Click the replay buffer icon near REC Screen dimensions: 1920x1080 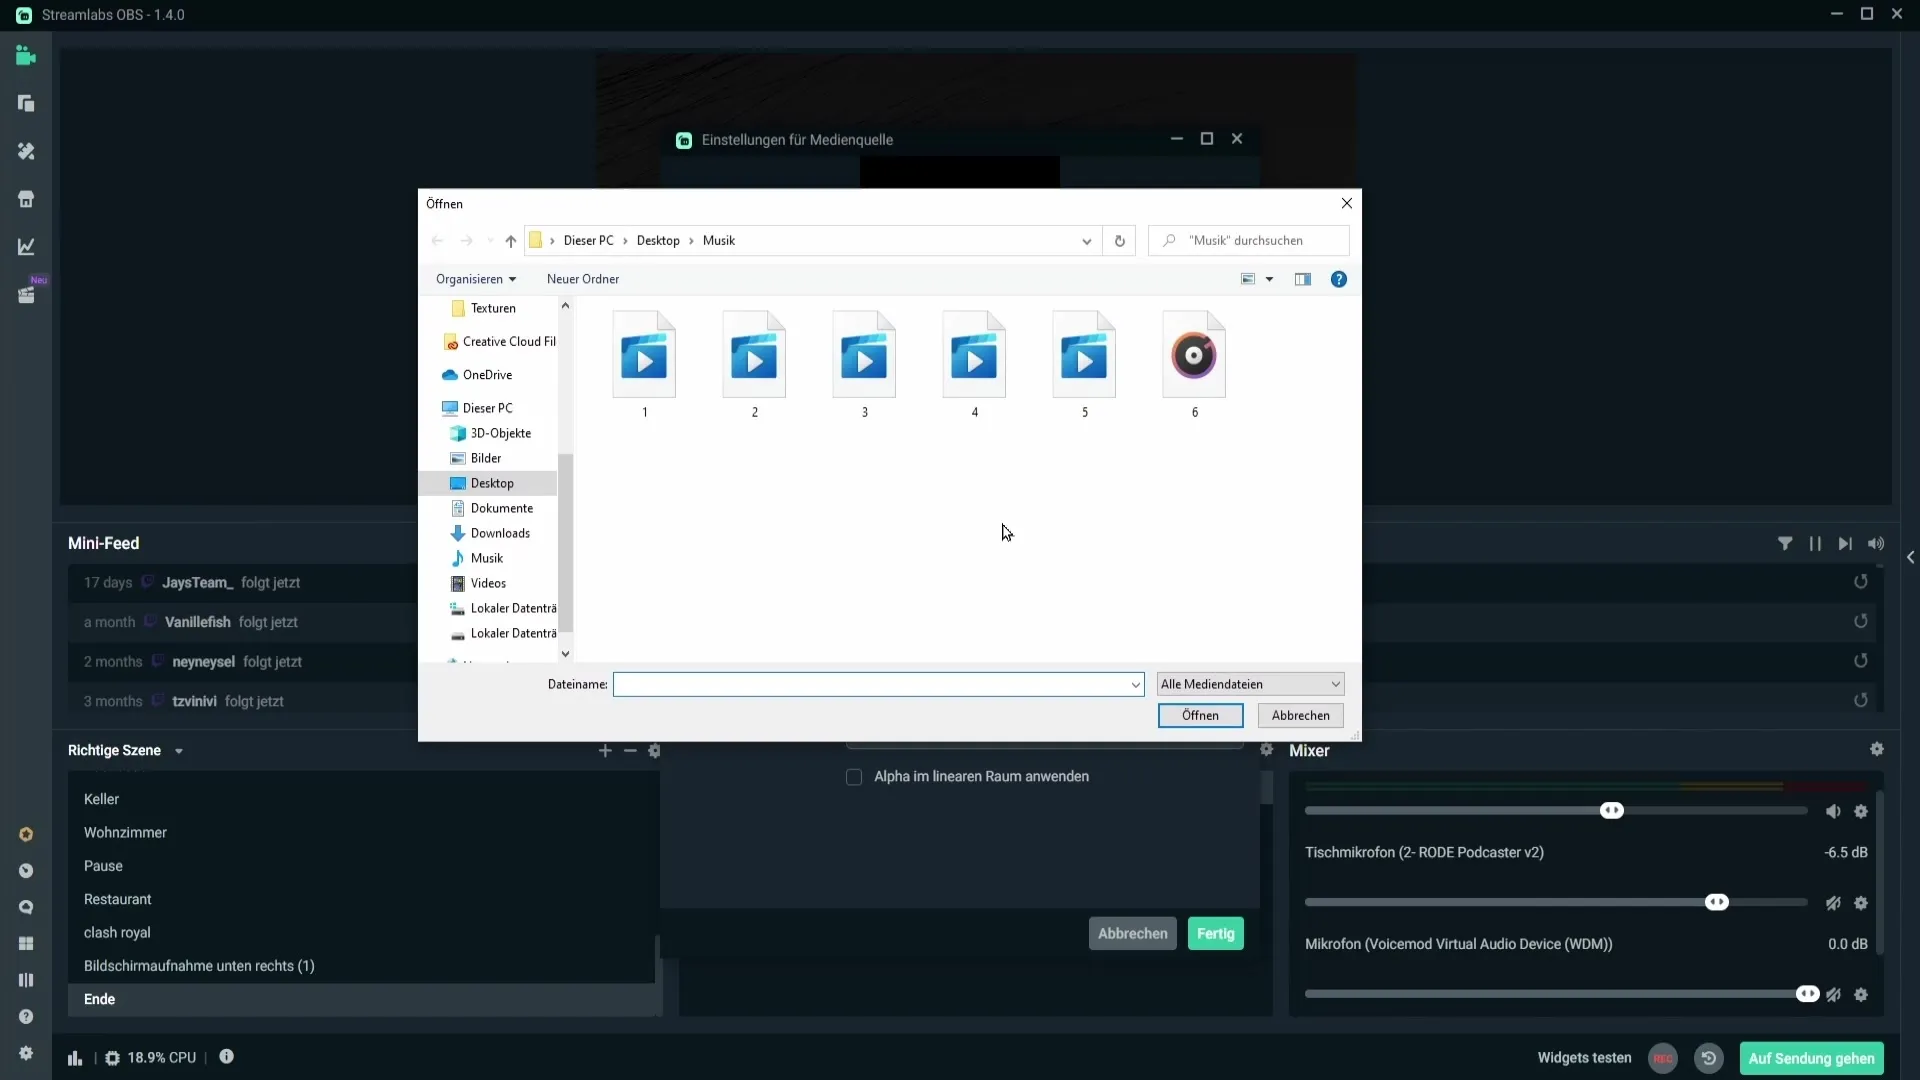1709,1058
